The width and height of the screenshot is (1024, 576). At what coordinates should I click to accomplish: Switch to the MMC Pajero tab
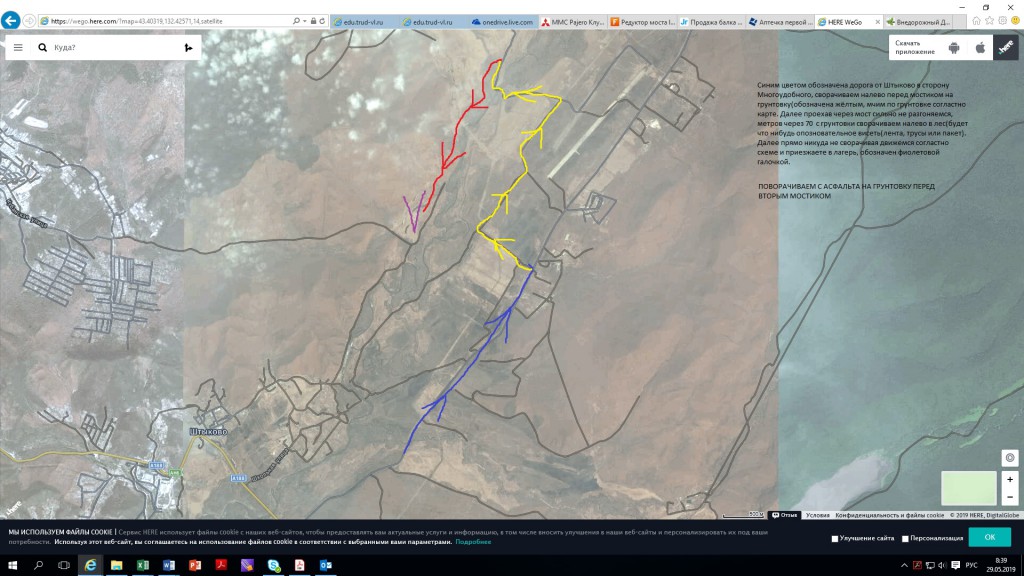571,21
